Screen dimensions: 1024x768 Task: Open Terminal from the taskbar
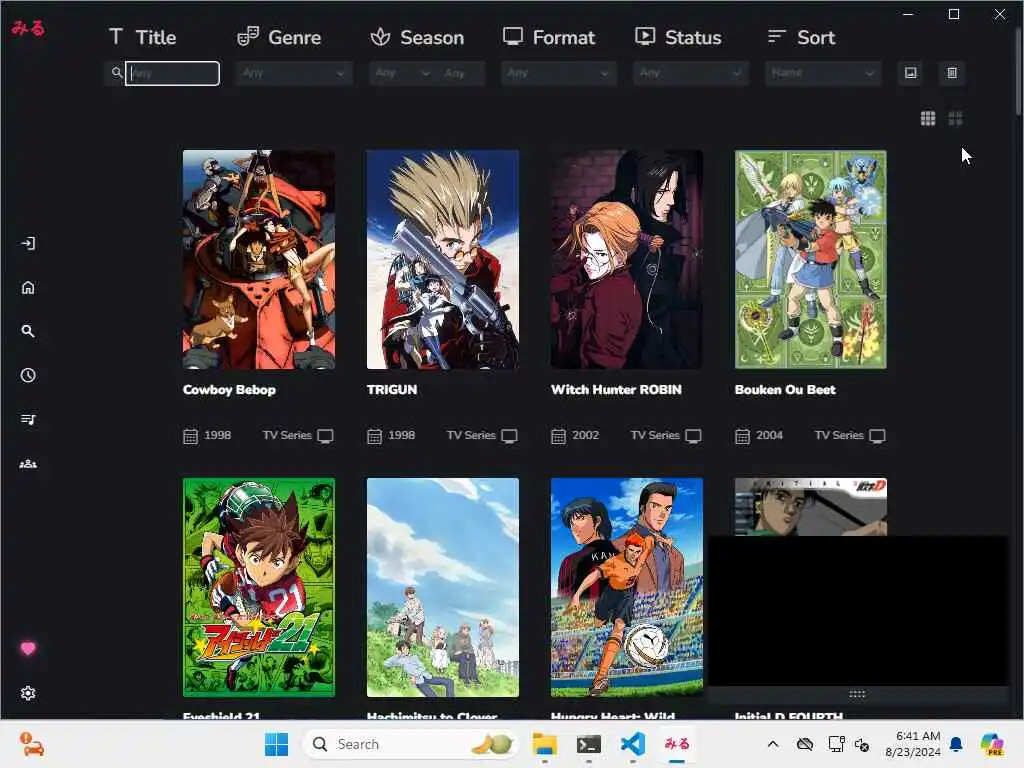point(588,744)
